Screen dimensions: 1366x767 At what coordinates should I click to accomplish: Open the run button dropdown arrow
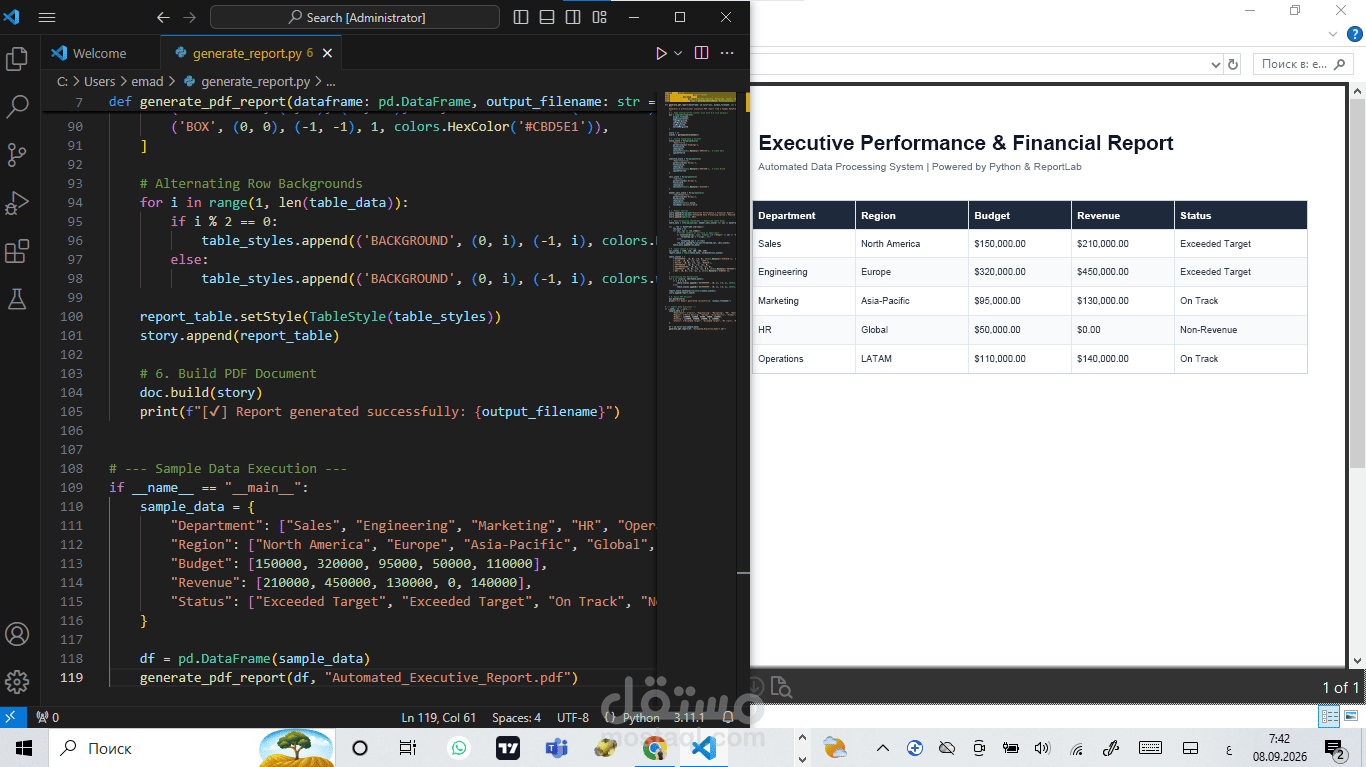tap(678, 53)
